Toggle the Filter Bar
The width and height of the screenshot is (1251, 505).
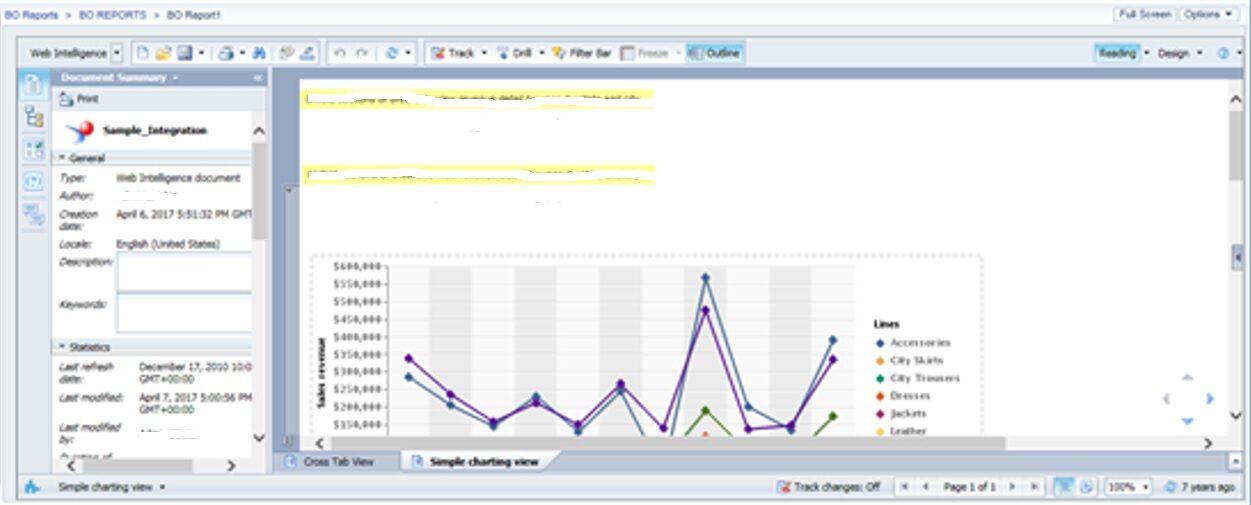[x=581, y=53]
